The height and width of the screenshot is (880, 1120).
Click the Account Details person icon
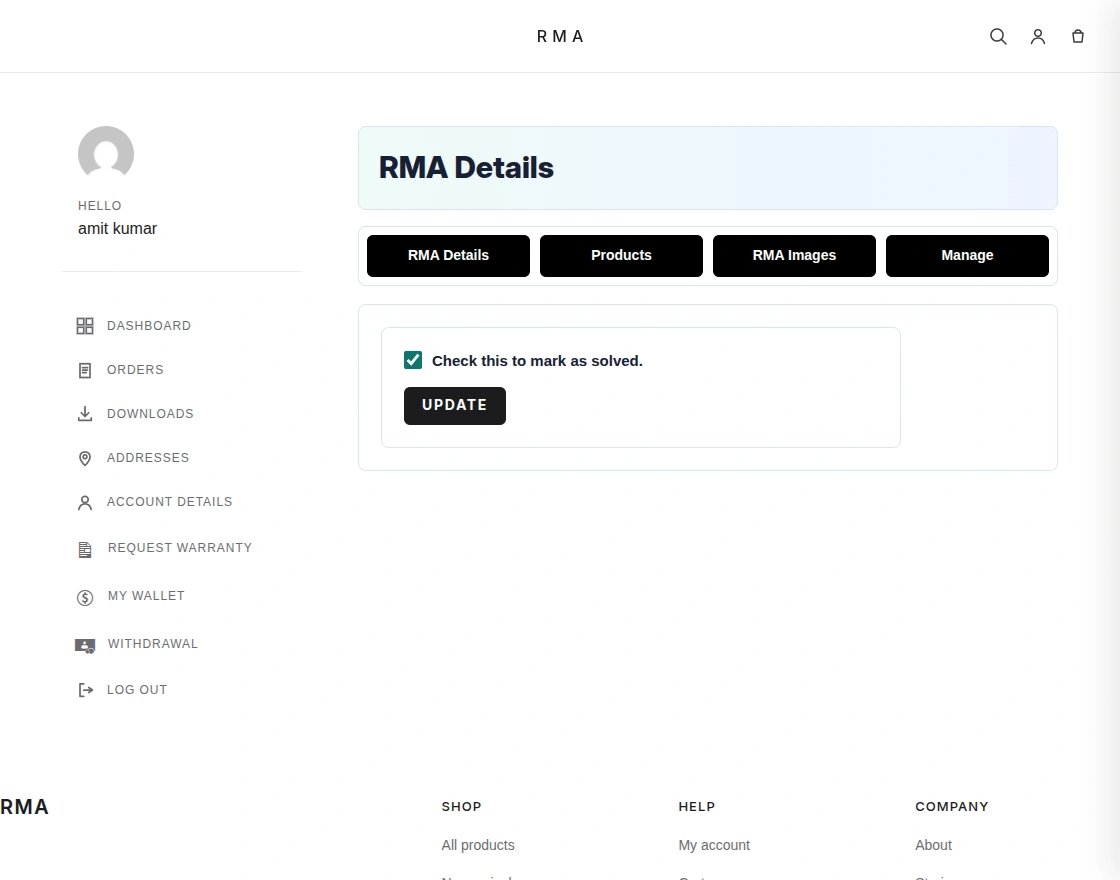pos(85,503)
